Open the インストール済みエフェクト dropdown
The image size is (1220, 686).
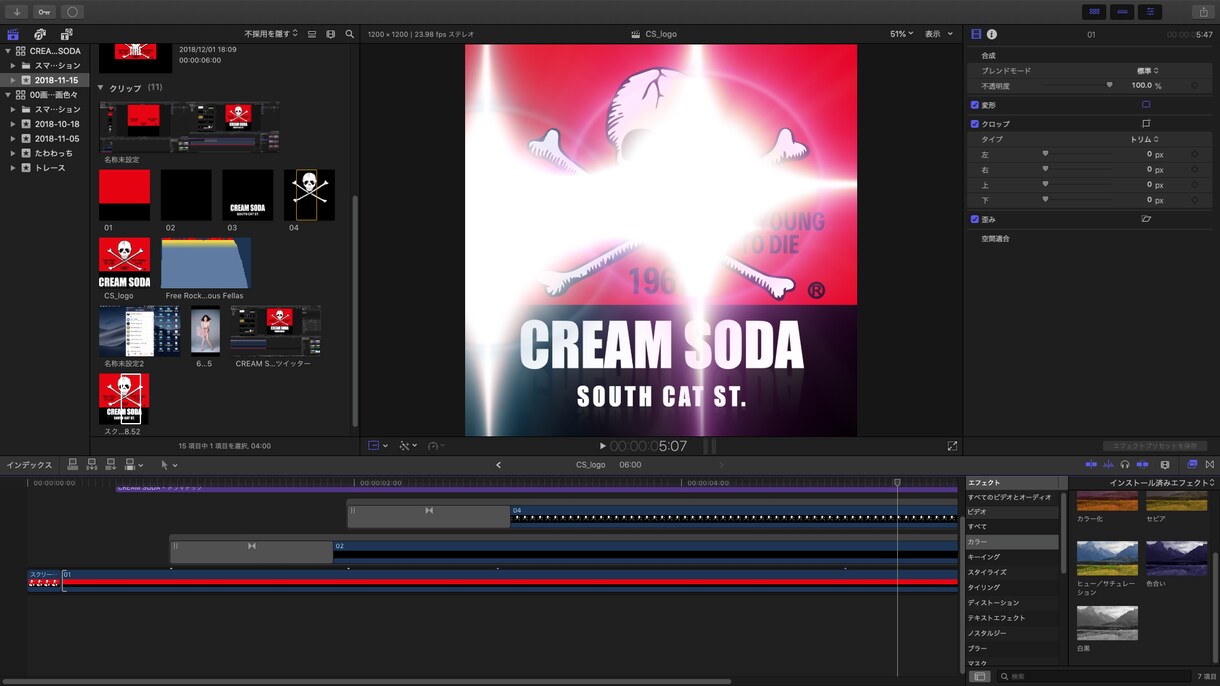tap(1162, 483)
